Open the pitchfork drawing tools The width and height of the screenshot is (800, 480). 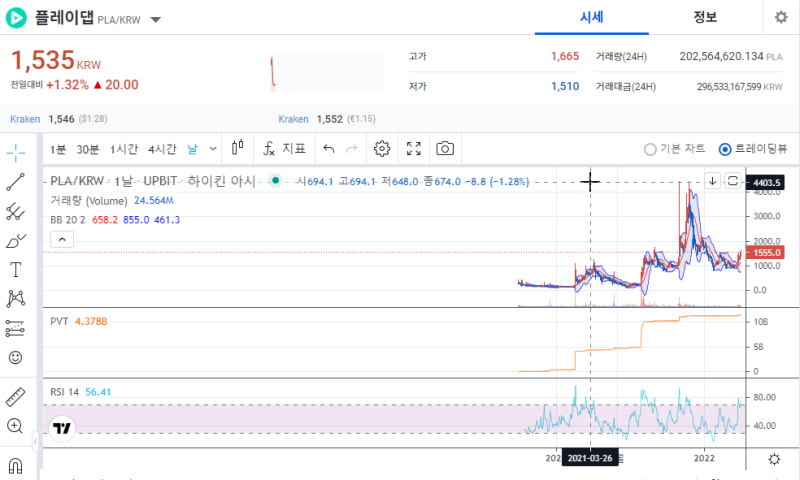(x=16, y=211)
